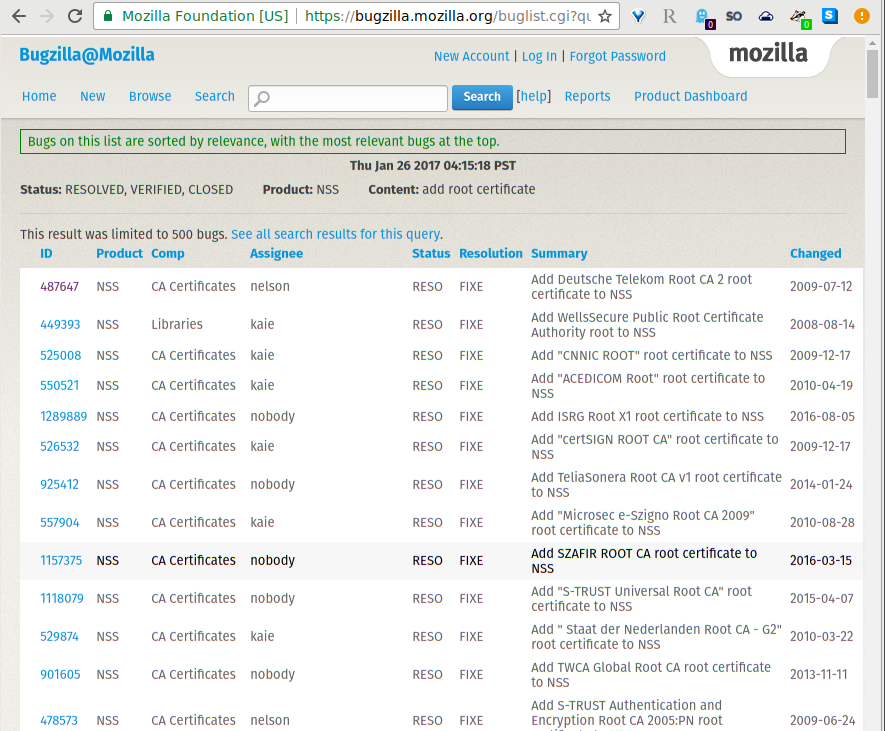Sort the list by Resolution column
Screen dimensions: 885x731
[491, 253]
